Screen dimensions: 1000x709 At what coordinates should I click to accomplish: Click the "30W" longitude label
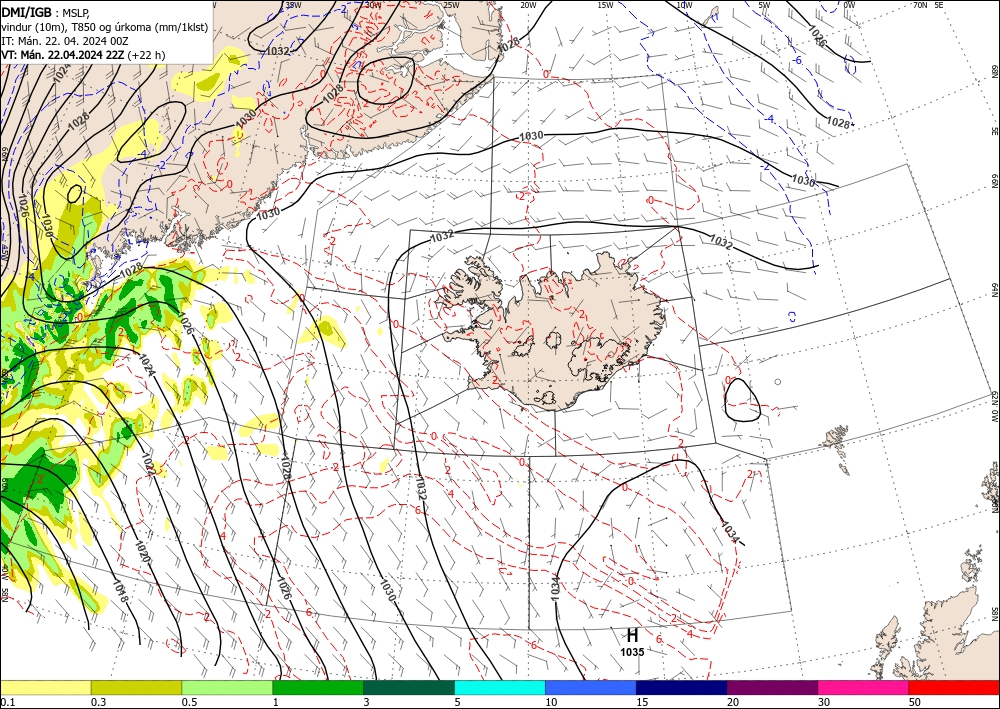[373, 5]
